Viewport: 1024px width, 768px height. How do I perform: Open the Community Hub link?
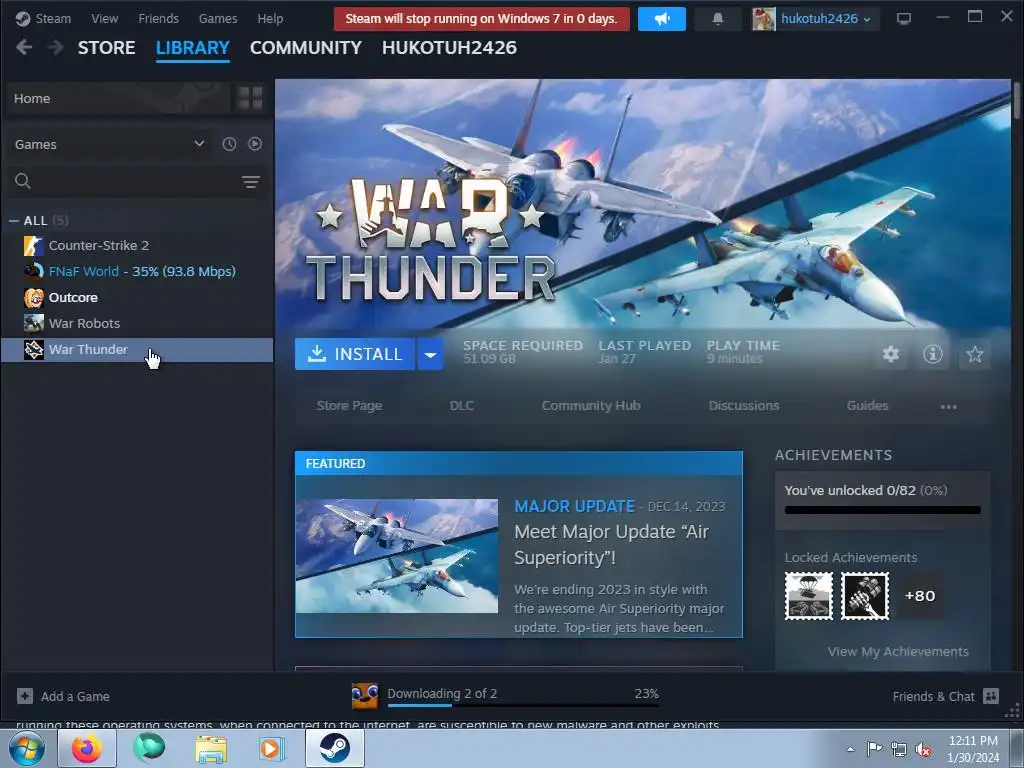(x=591, y=406)
